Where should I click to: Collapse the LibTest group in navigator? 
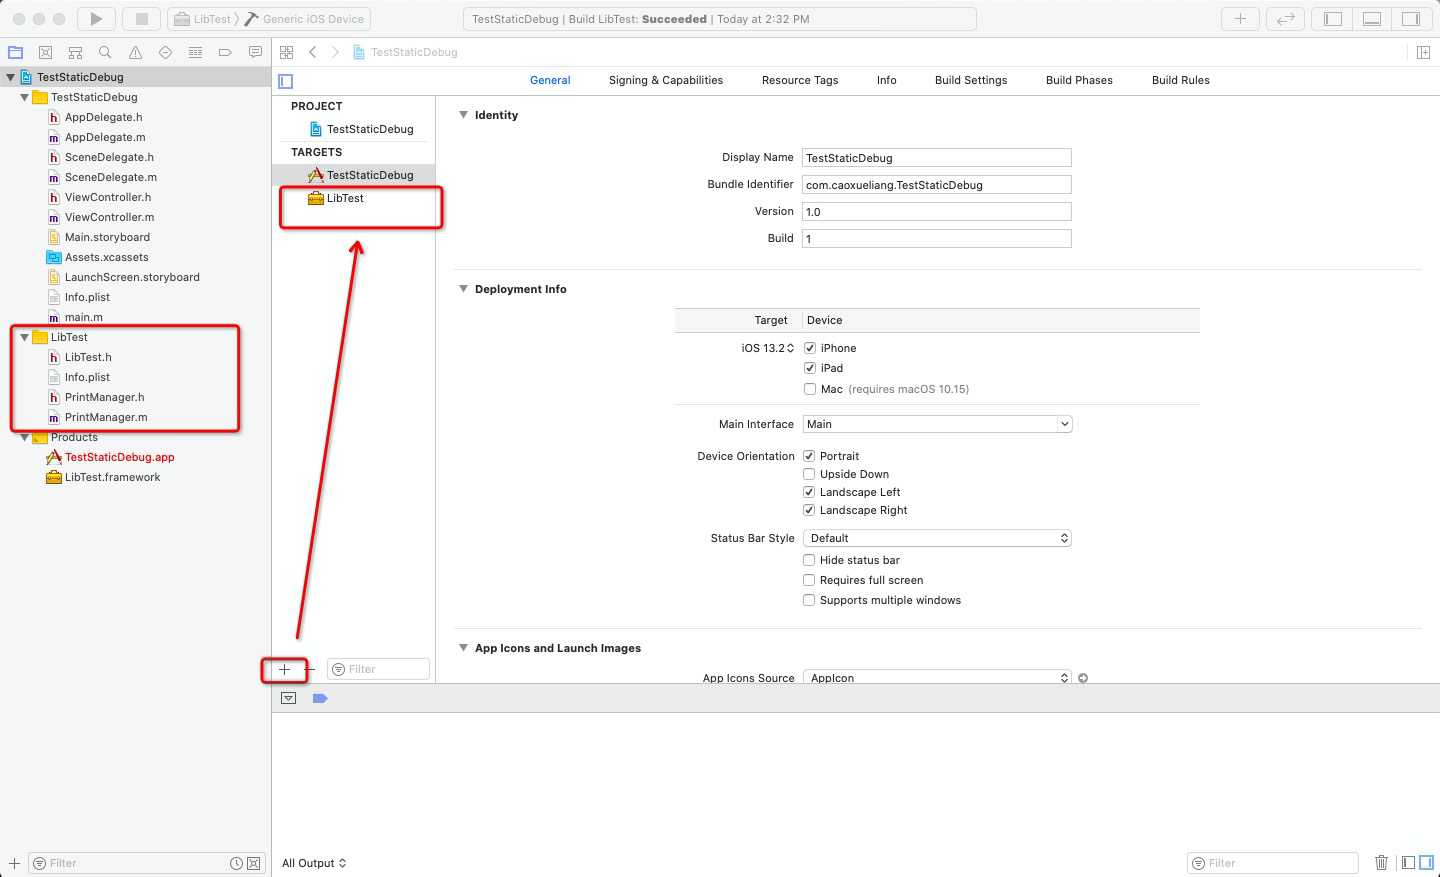24,337
